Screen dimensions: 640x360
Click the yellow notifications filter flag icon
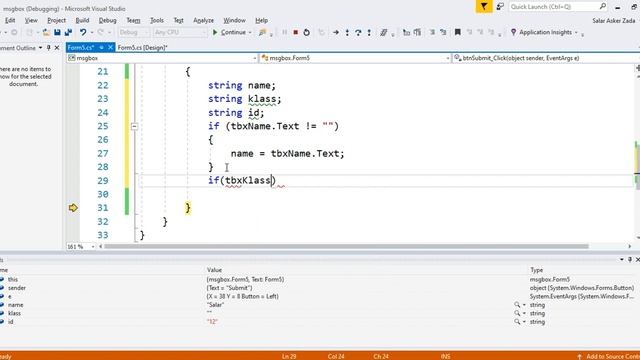coord(484,7)
